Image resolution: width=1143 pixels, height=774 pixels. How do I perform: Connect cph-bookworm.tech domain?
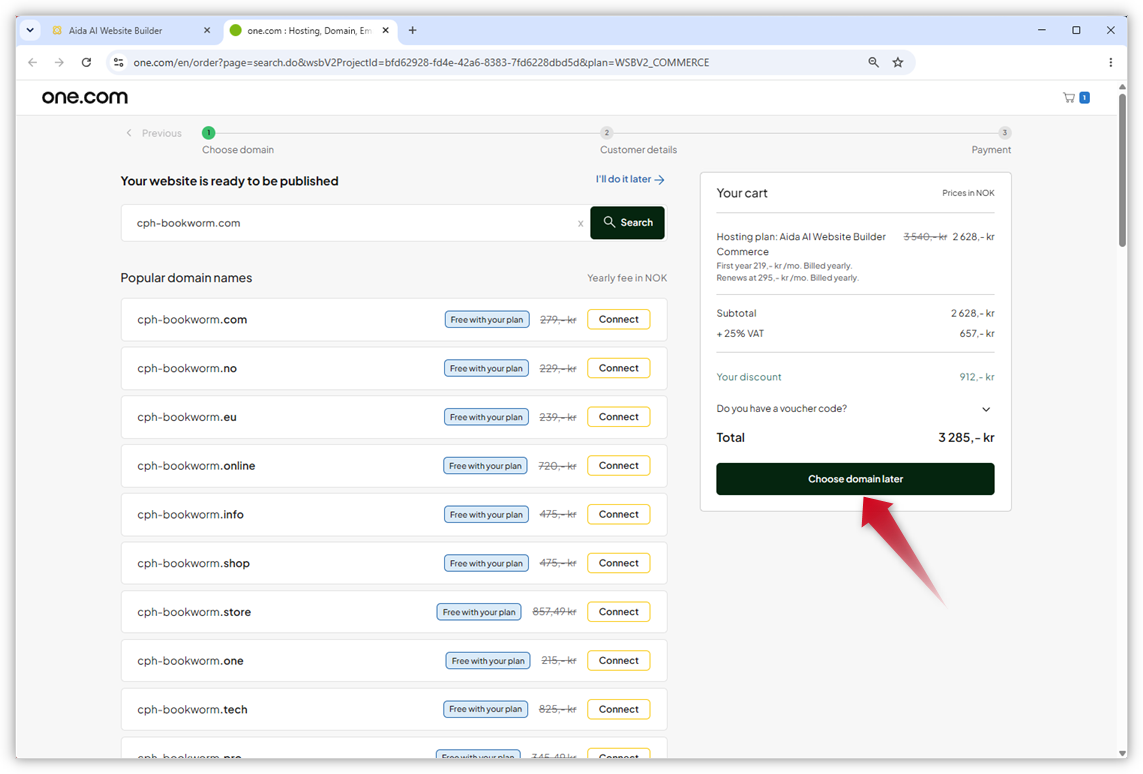tap(618, 709)
